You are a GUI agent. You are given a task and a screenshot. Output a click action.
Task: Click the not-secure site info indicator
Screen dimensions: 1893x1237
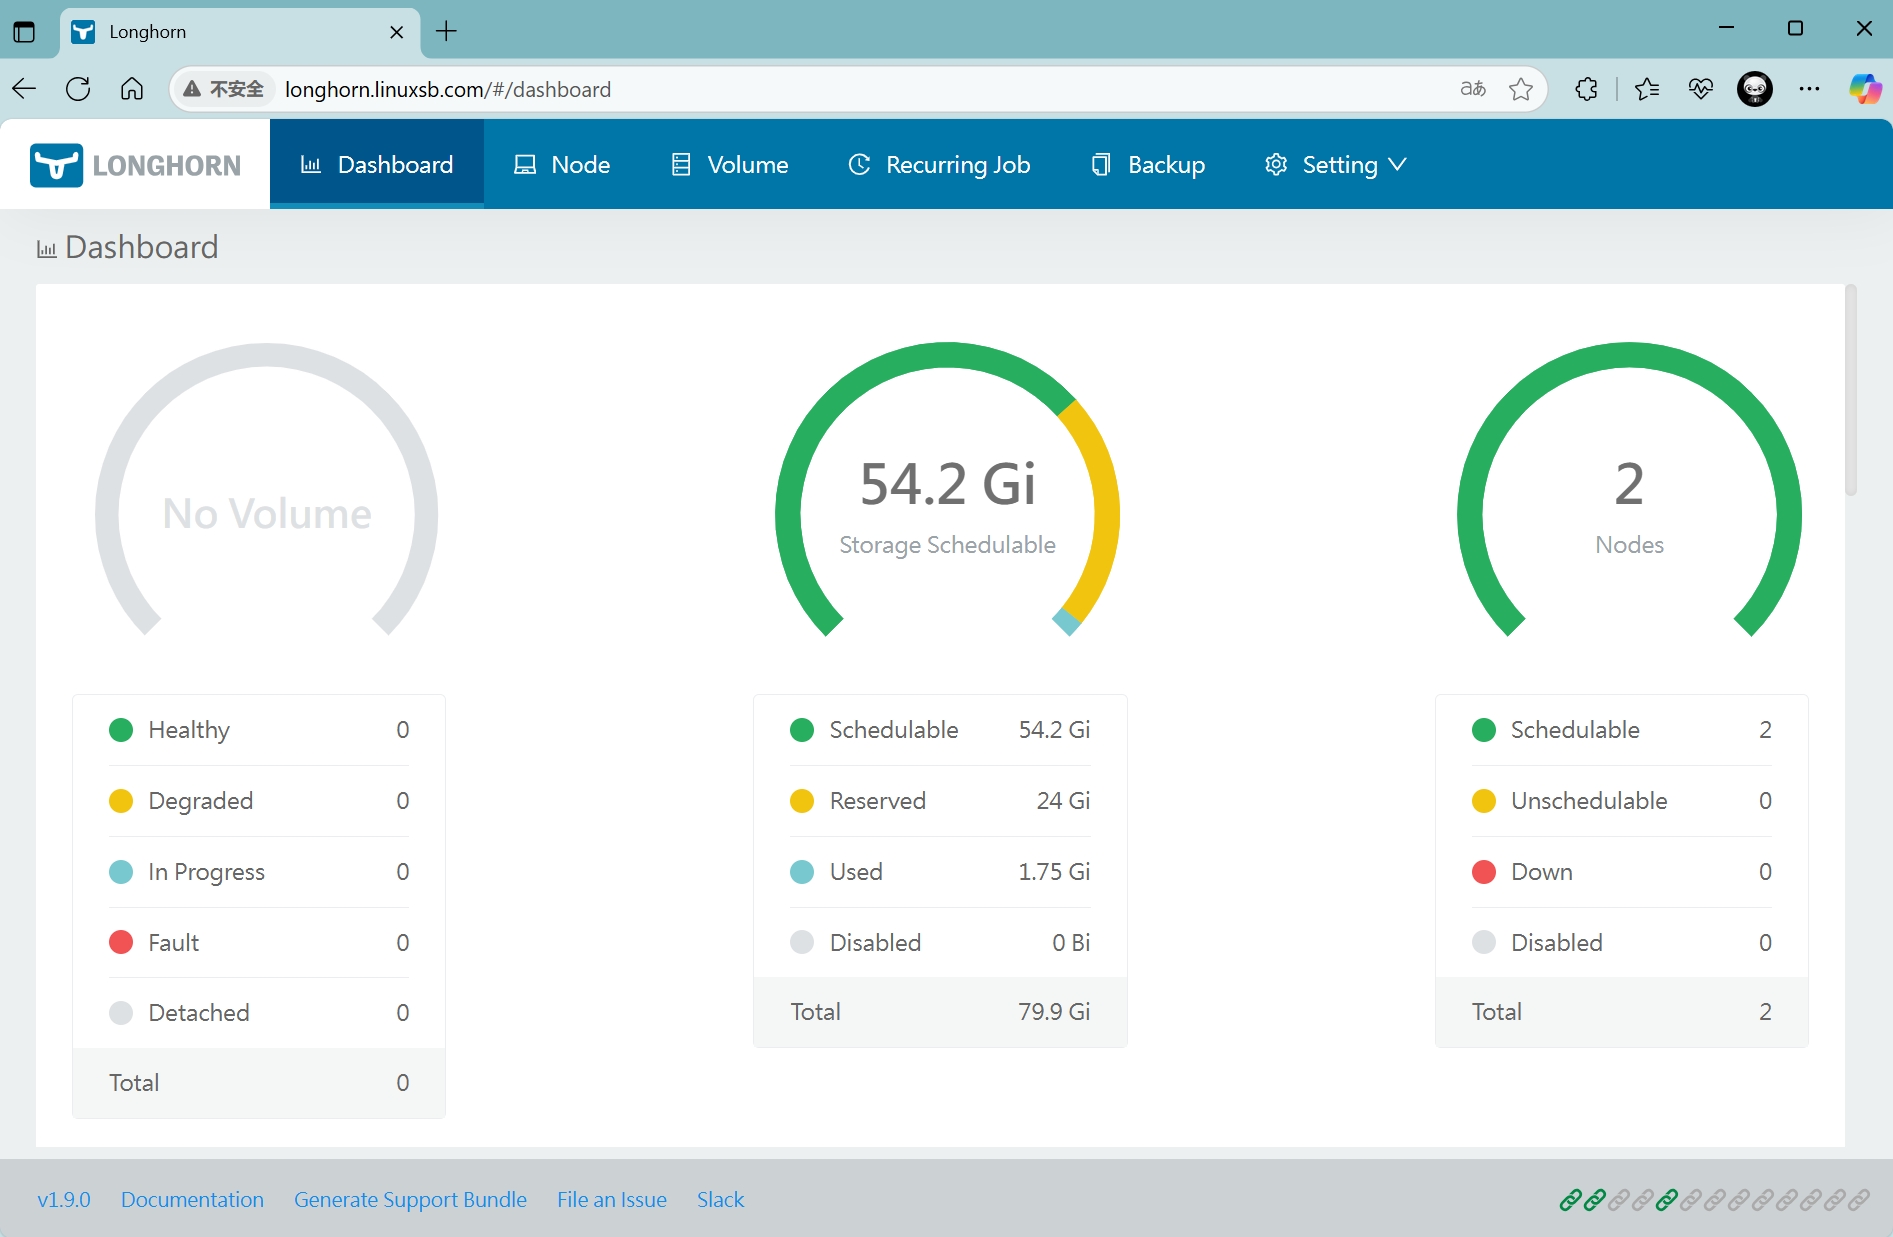click(224, 89)
